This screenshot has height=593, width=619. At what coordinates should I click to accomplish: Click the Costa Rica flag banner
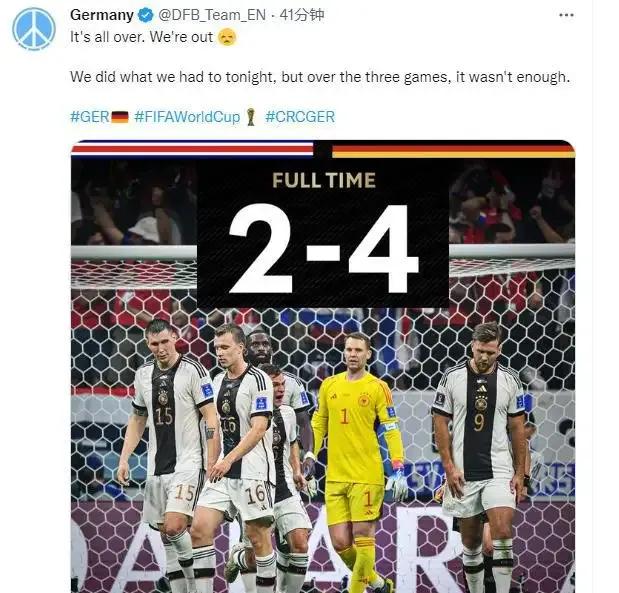pyautogui.click(x=192, y=149)
